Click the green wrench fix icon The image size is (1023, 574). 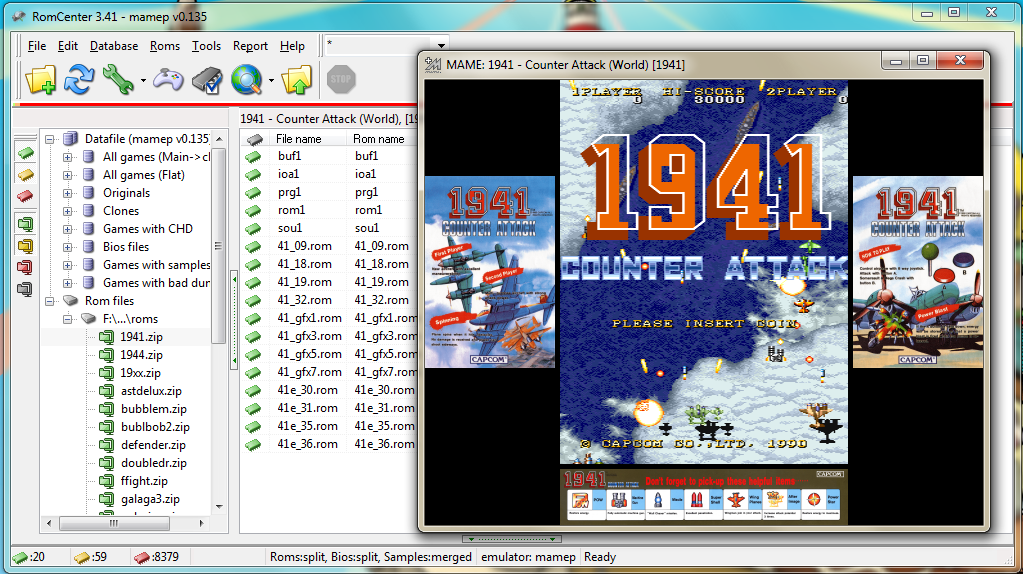pyautogui.click(x=119, y=80)
